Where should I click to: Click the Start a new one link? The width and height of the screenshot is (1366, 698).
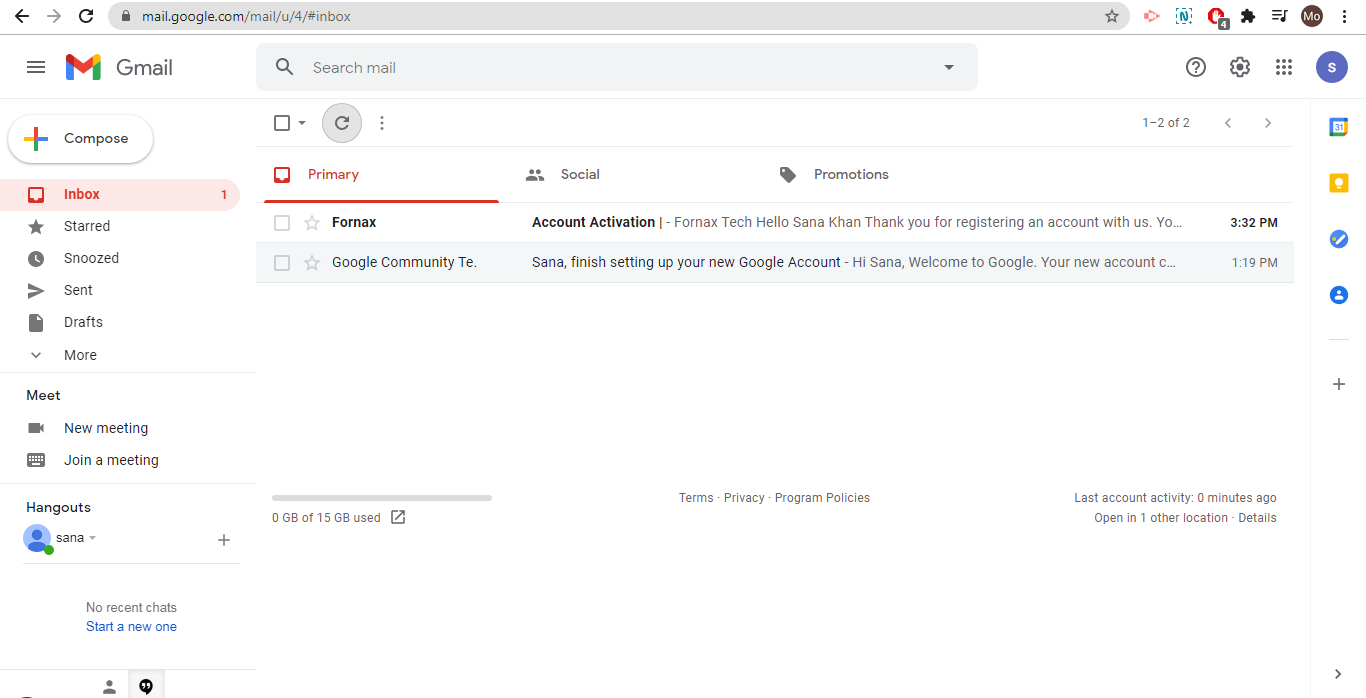tap(131, 627)
